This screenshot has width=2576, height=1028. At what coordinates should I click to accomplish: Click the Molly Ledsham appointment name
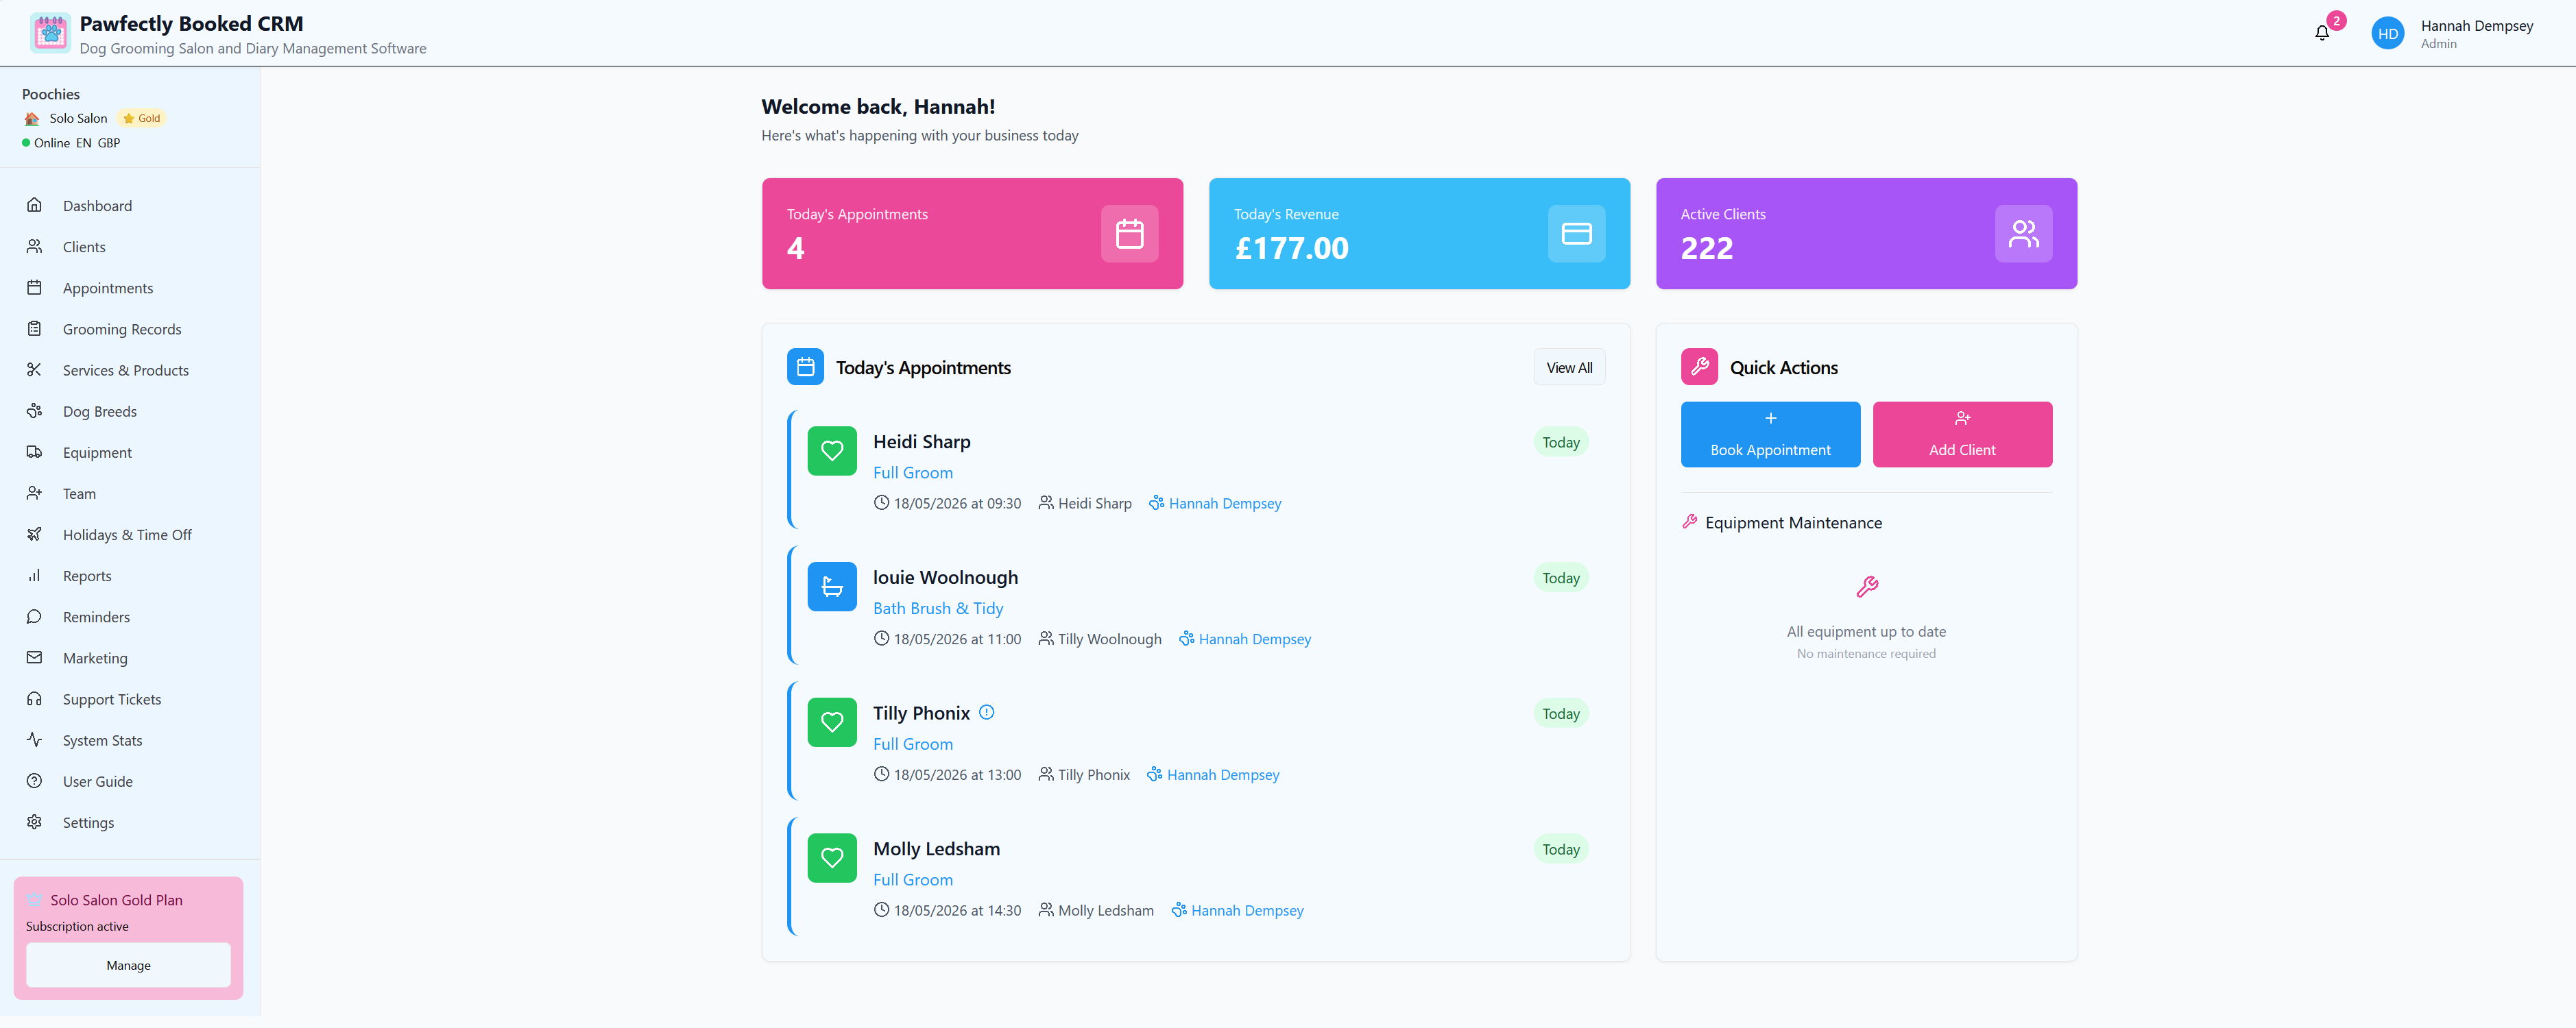tap(936, 848)
